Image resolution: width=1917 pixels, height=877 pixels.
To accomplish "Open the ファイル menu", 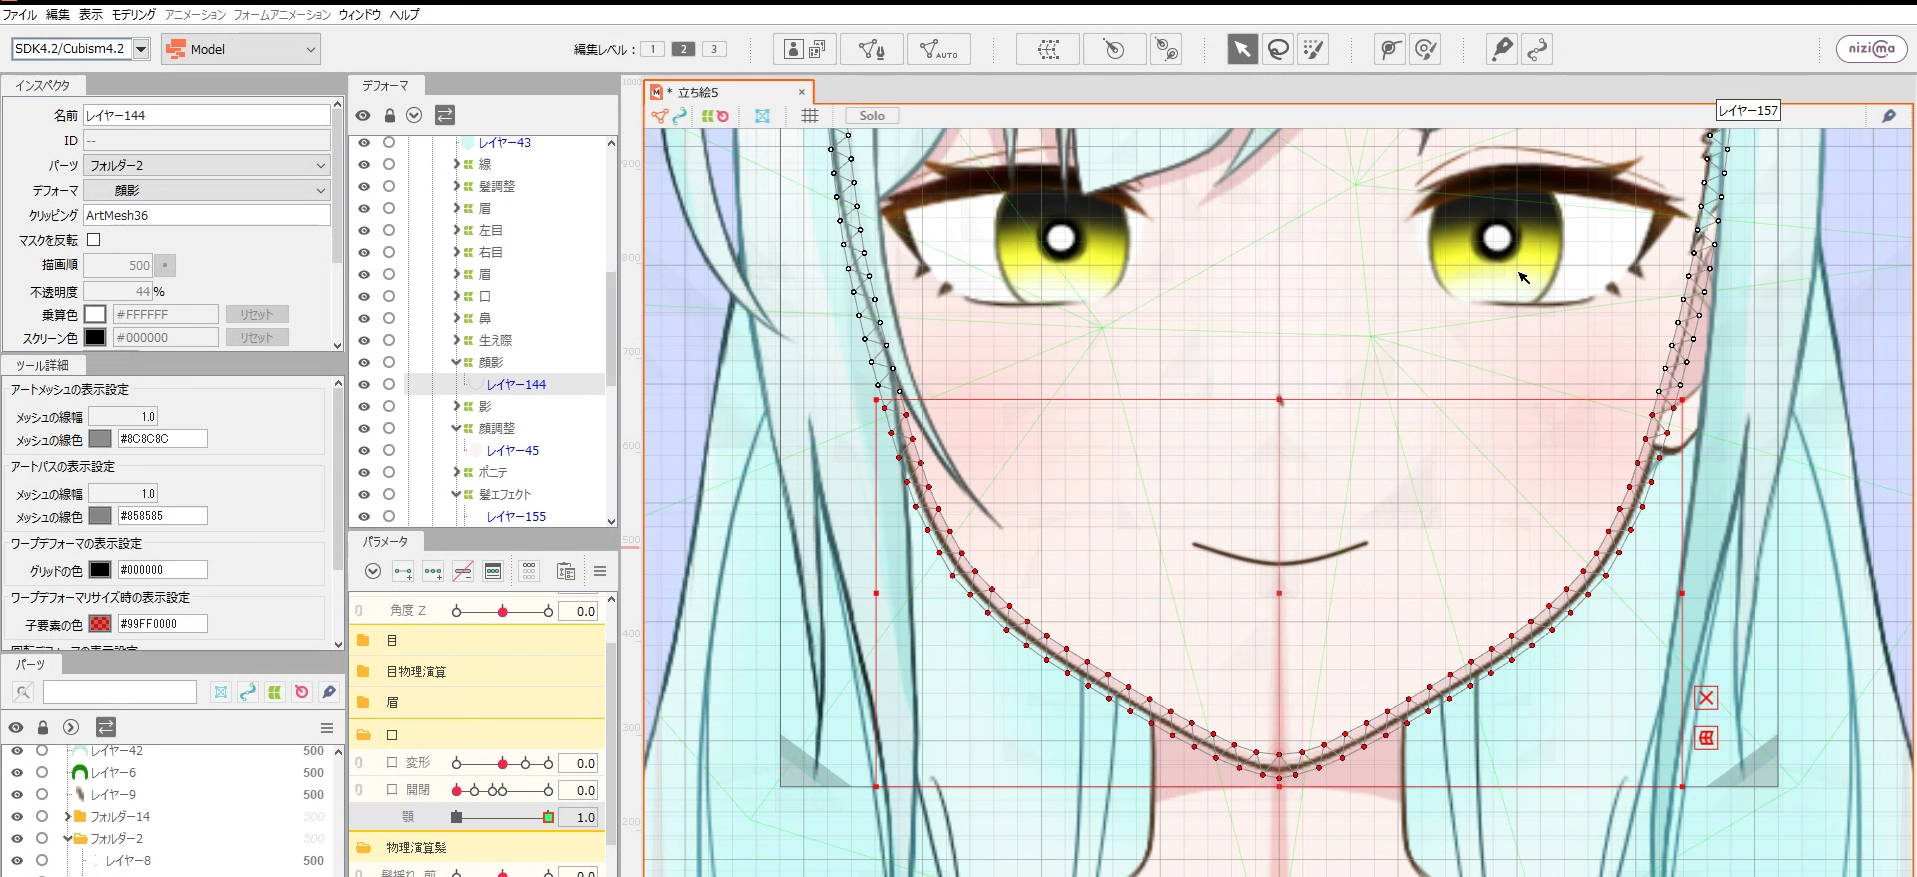I will (x=20, y=14).
